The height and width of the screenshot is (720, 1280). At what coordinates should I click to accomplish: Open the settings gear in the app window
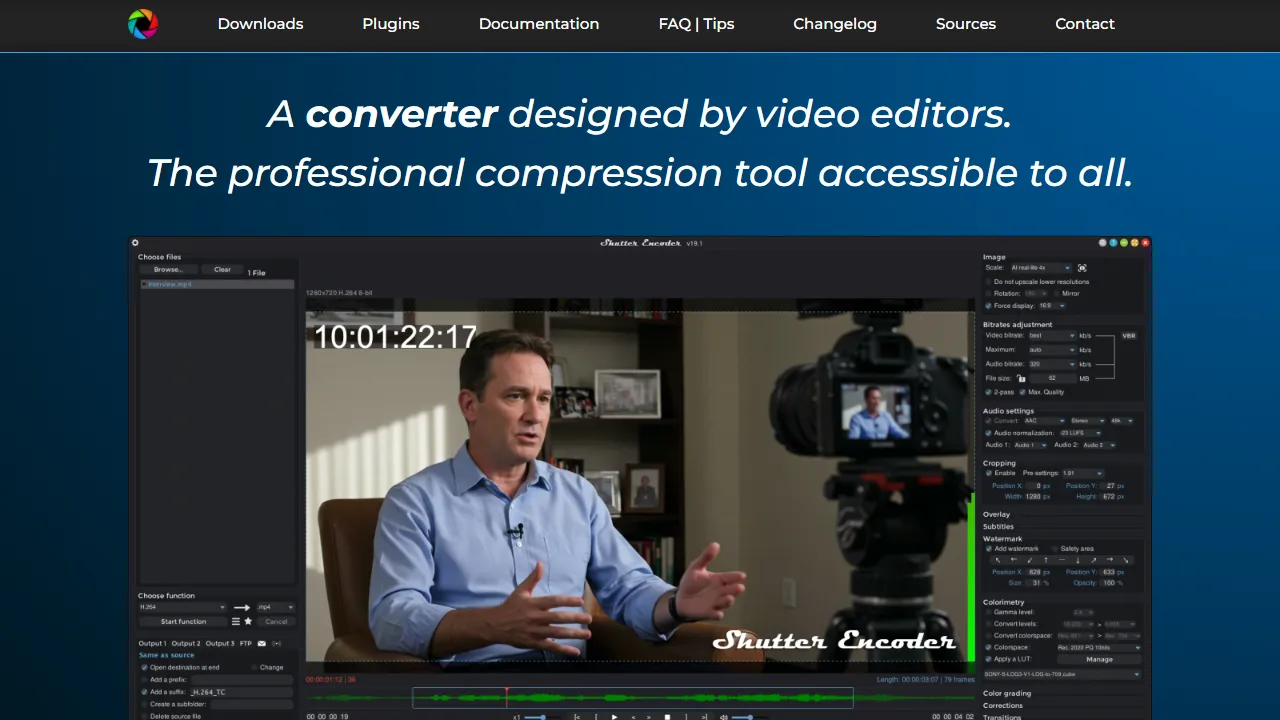135,243
